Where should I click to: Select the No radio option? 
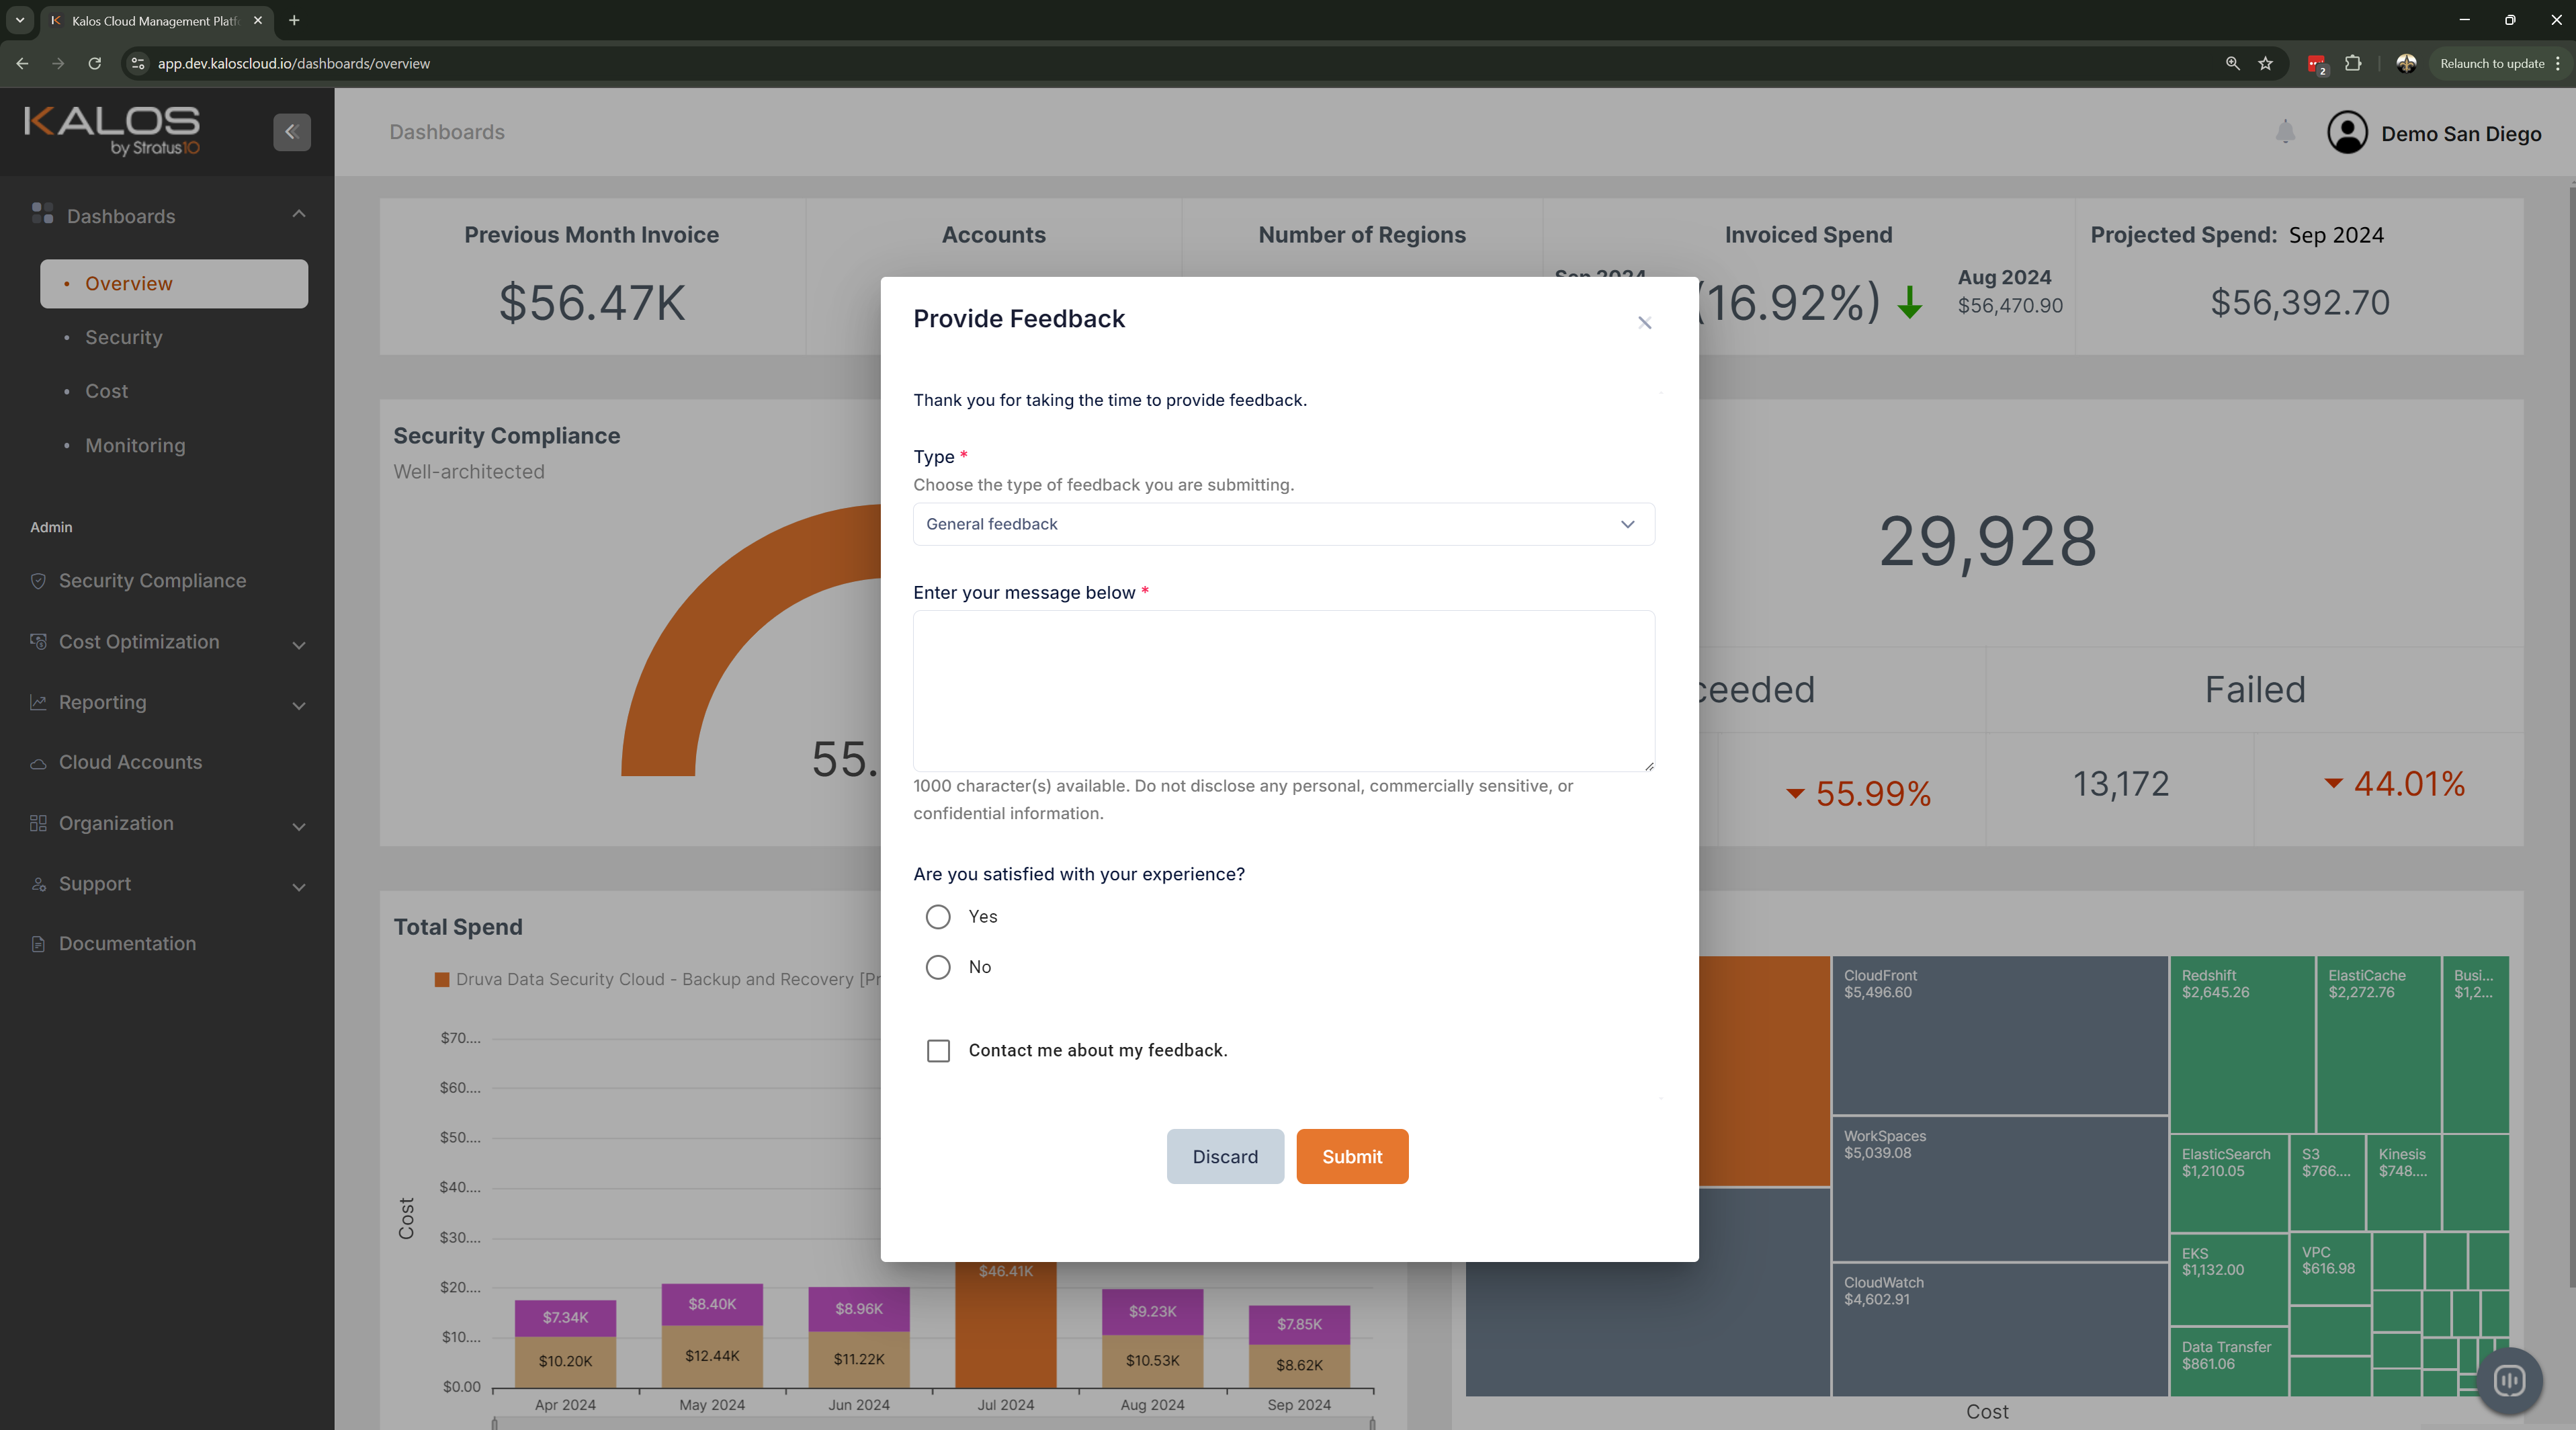point(937,967)
